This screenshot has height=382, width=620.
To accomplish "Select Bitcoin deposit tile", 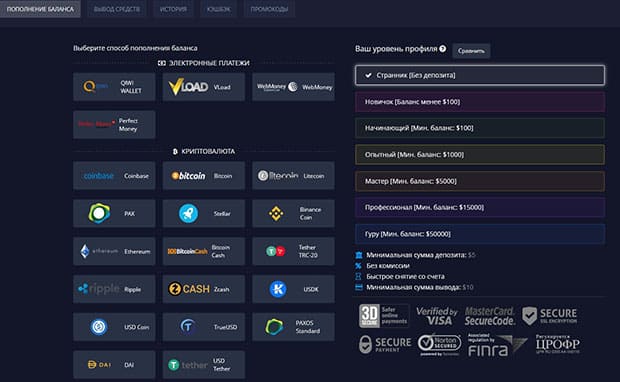I will pos(204,176).
